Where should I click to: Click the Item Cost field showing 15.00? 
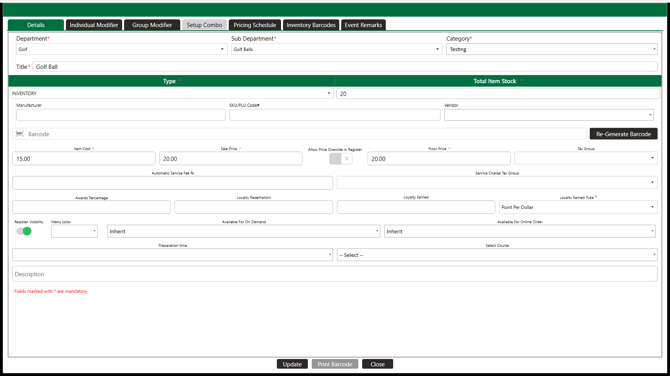tap(84, 159)
